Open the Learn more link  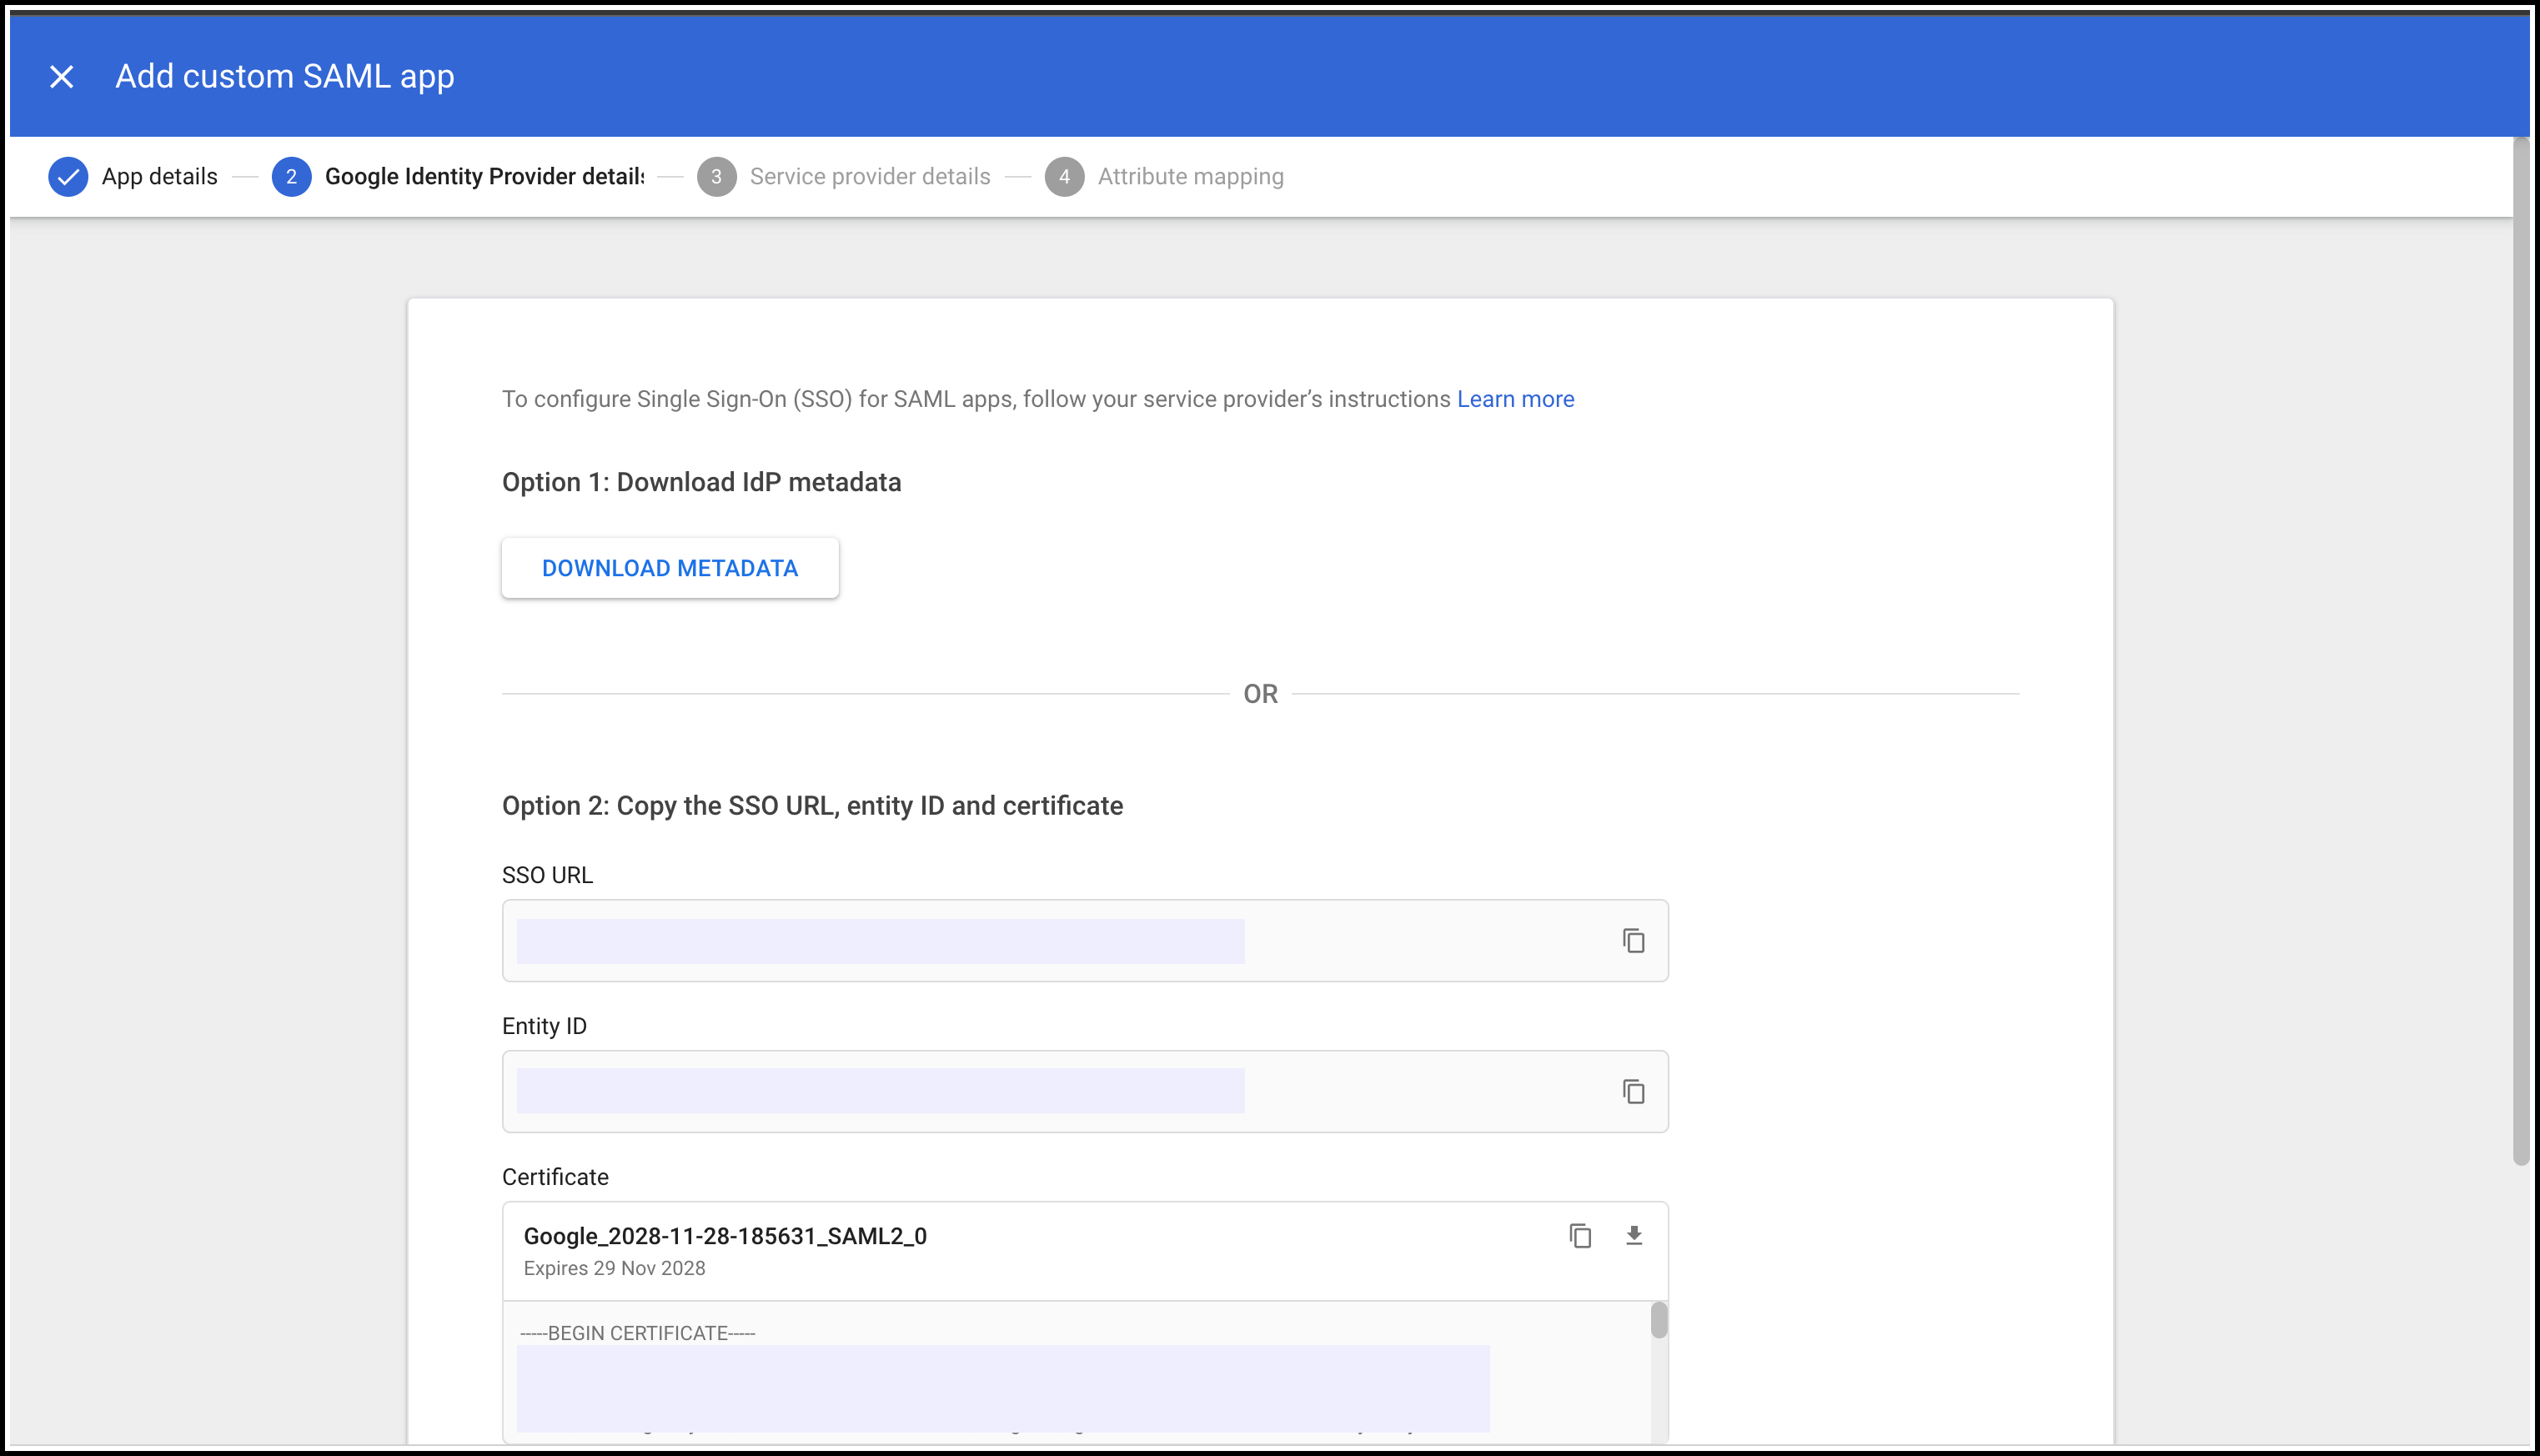coord(1515,399)
